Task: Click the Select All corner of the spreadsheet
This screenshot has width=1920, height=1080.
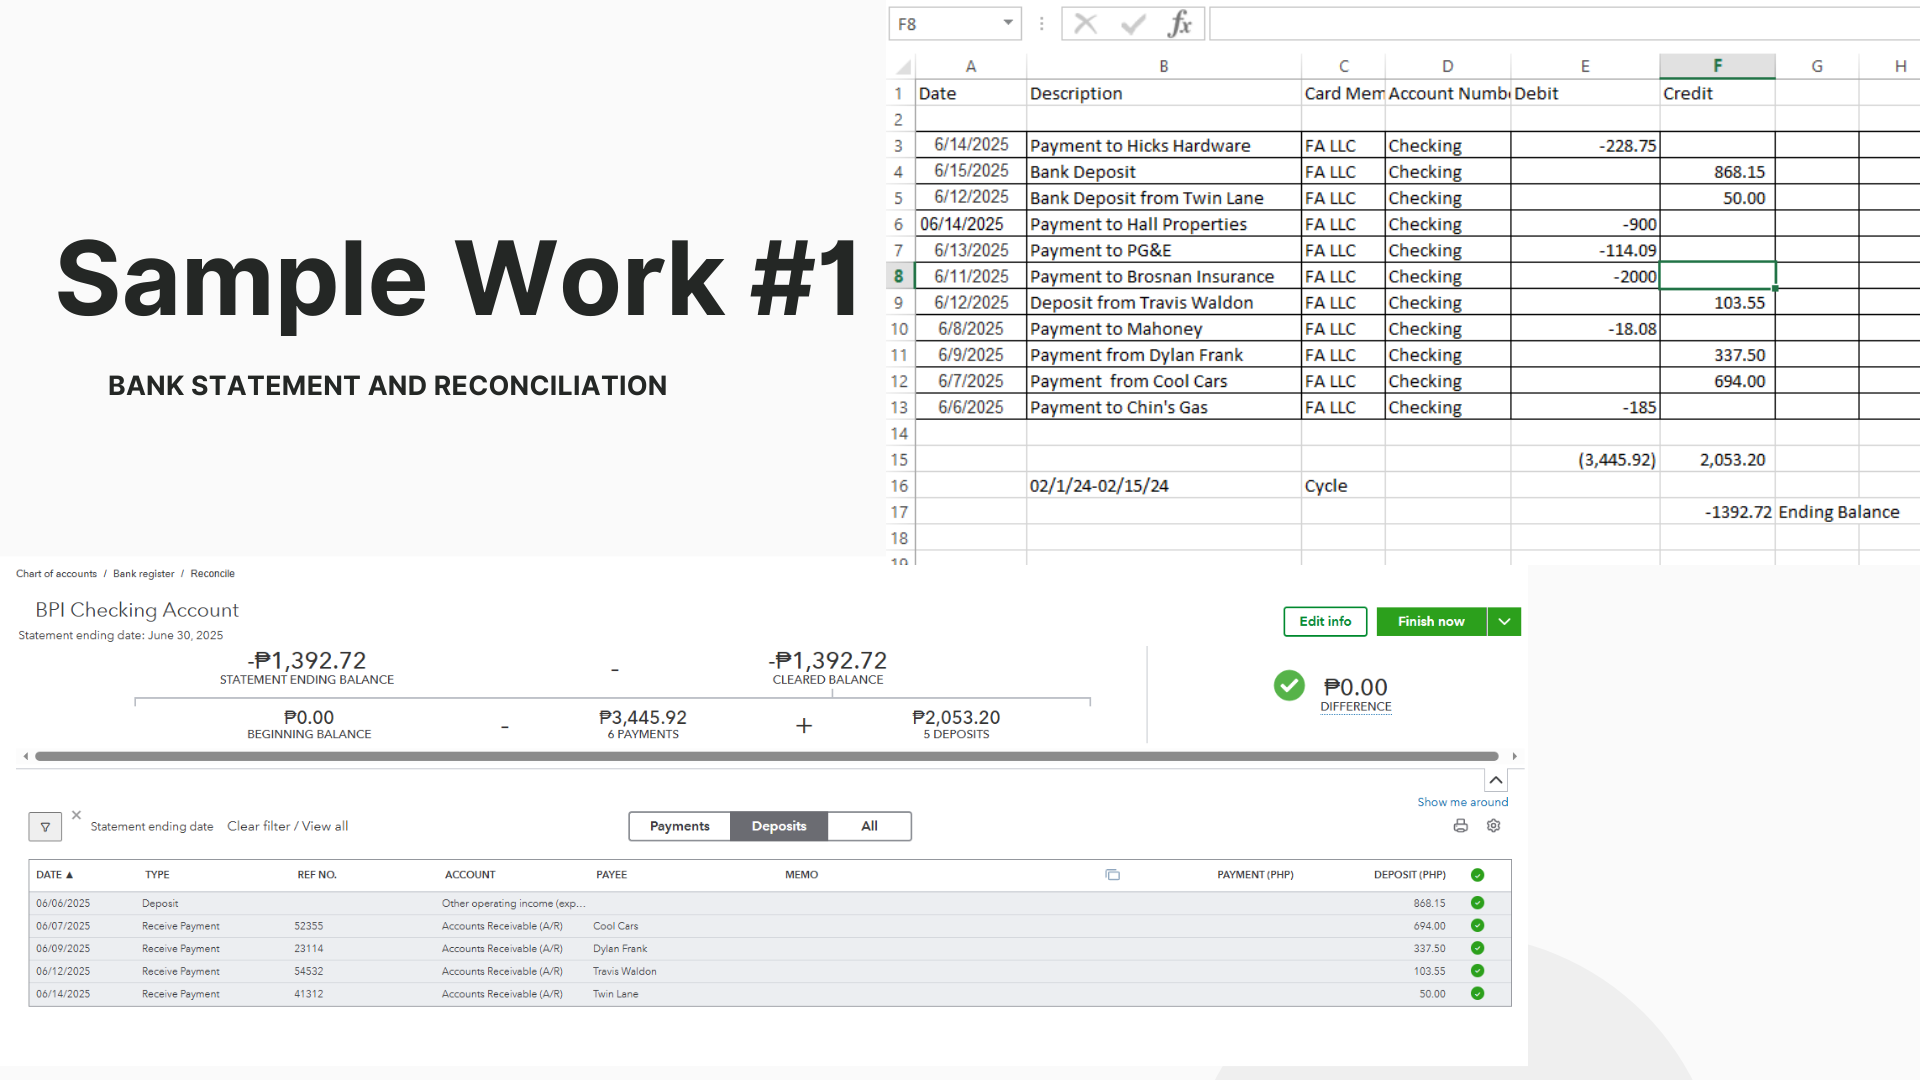Action: (x=903, y=67)
